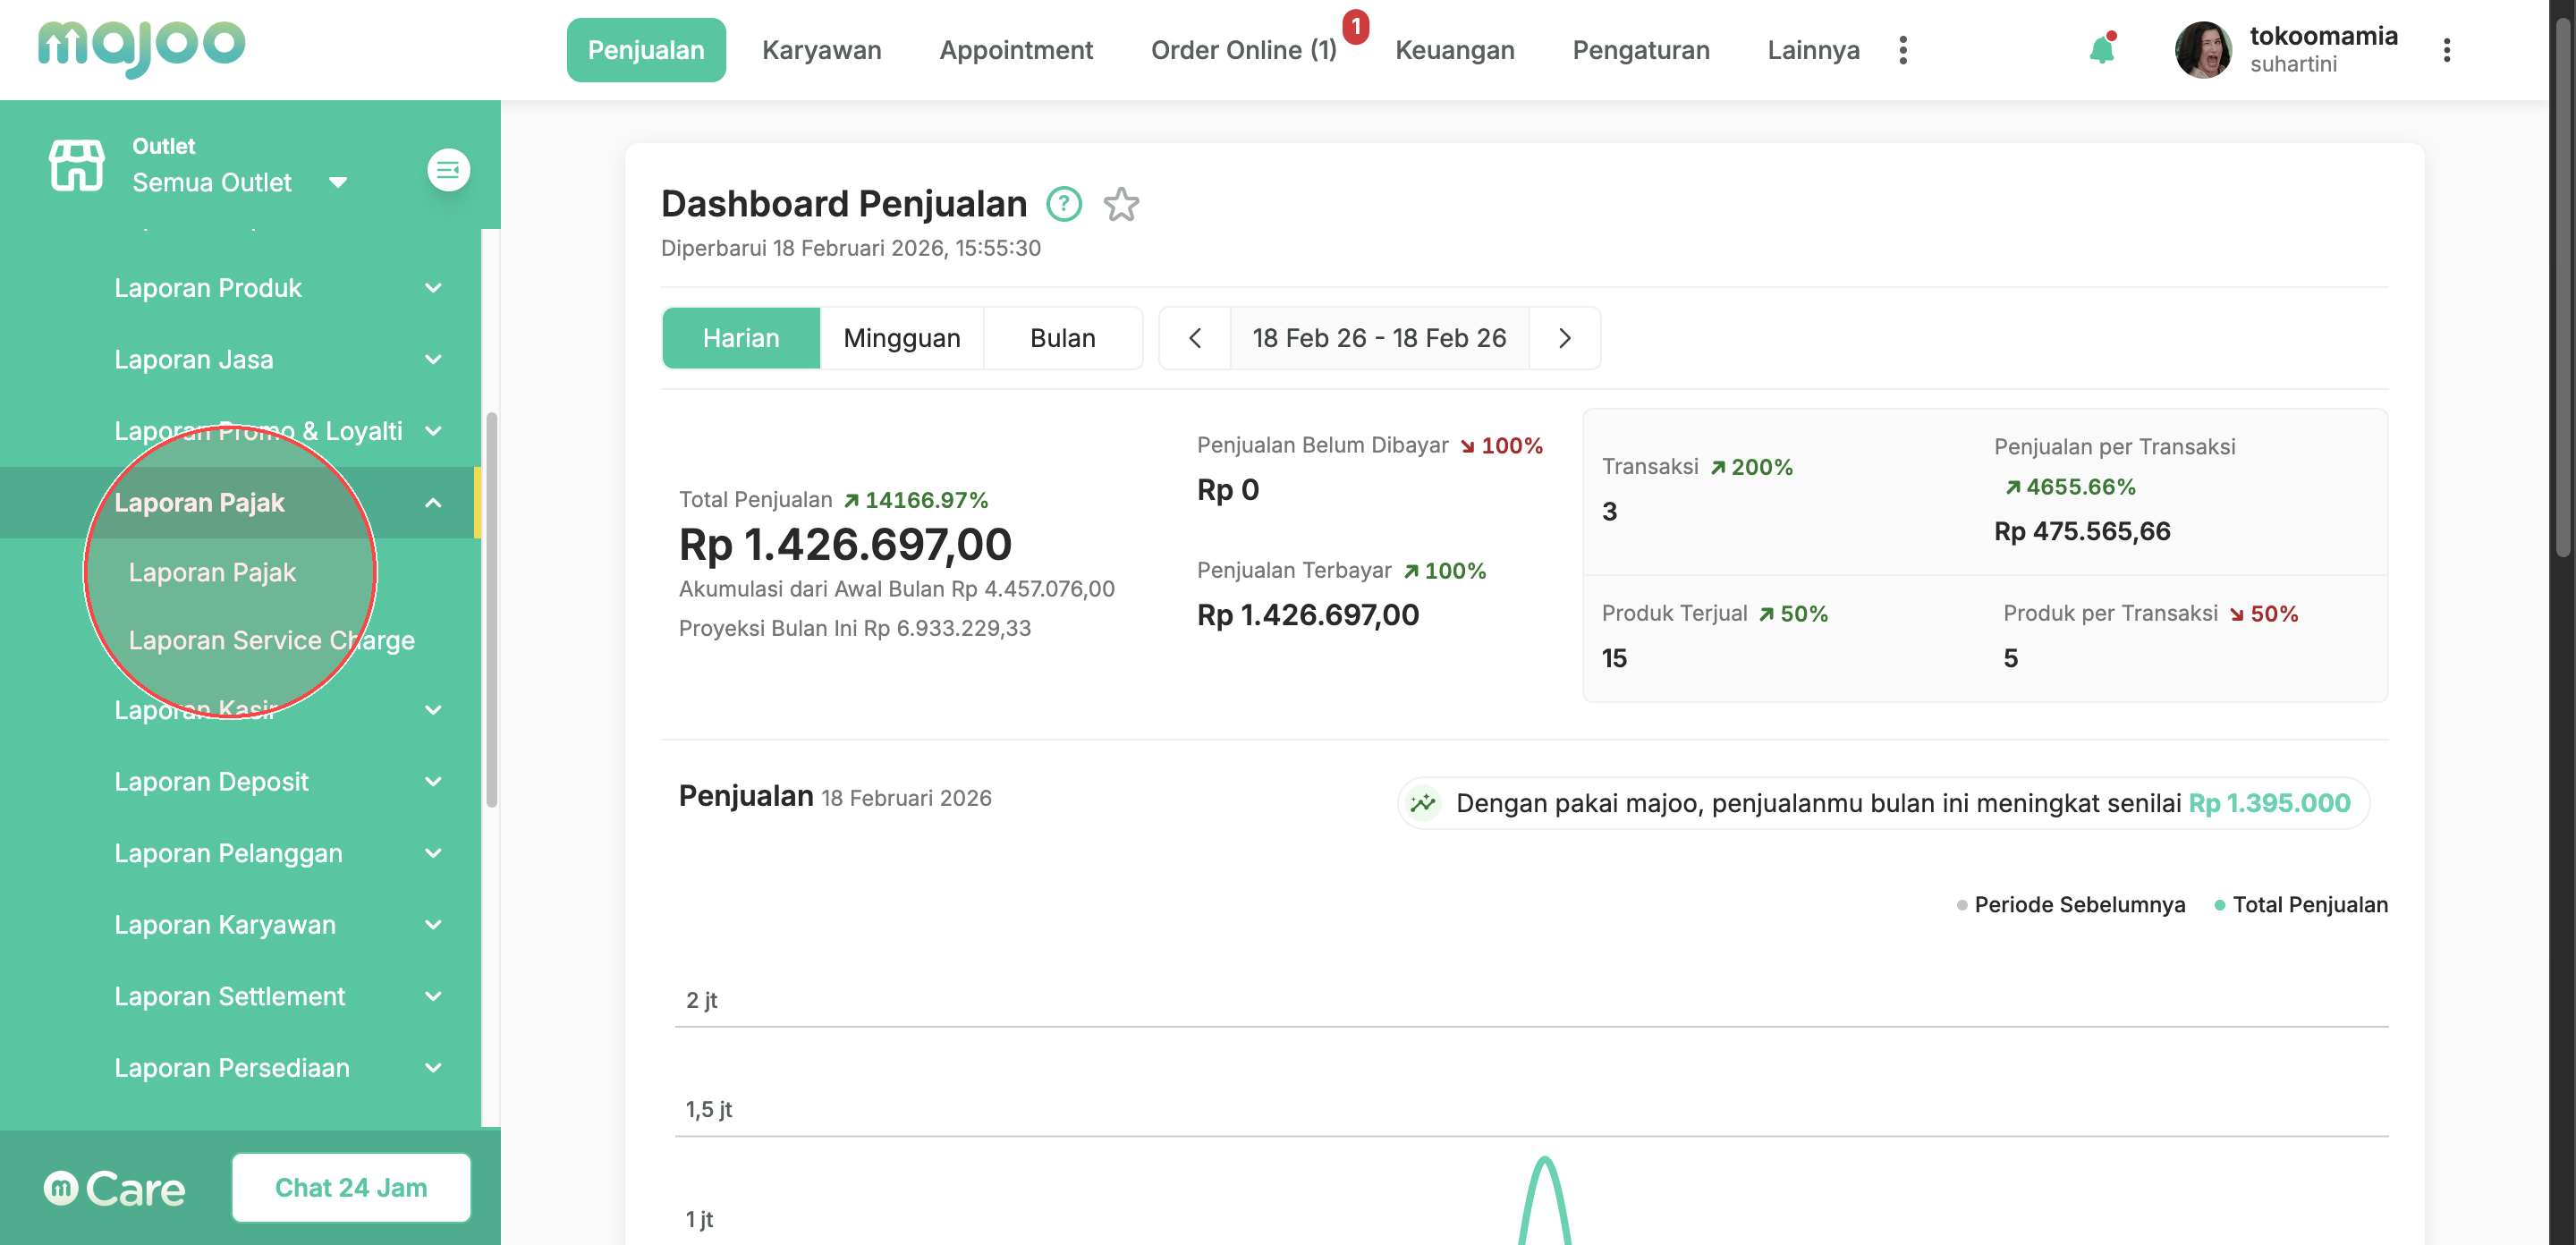
Task: Click the 18 Feb 26 date range field
Action: pyautogui.click(x=1378, y=338)
